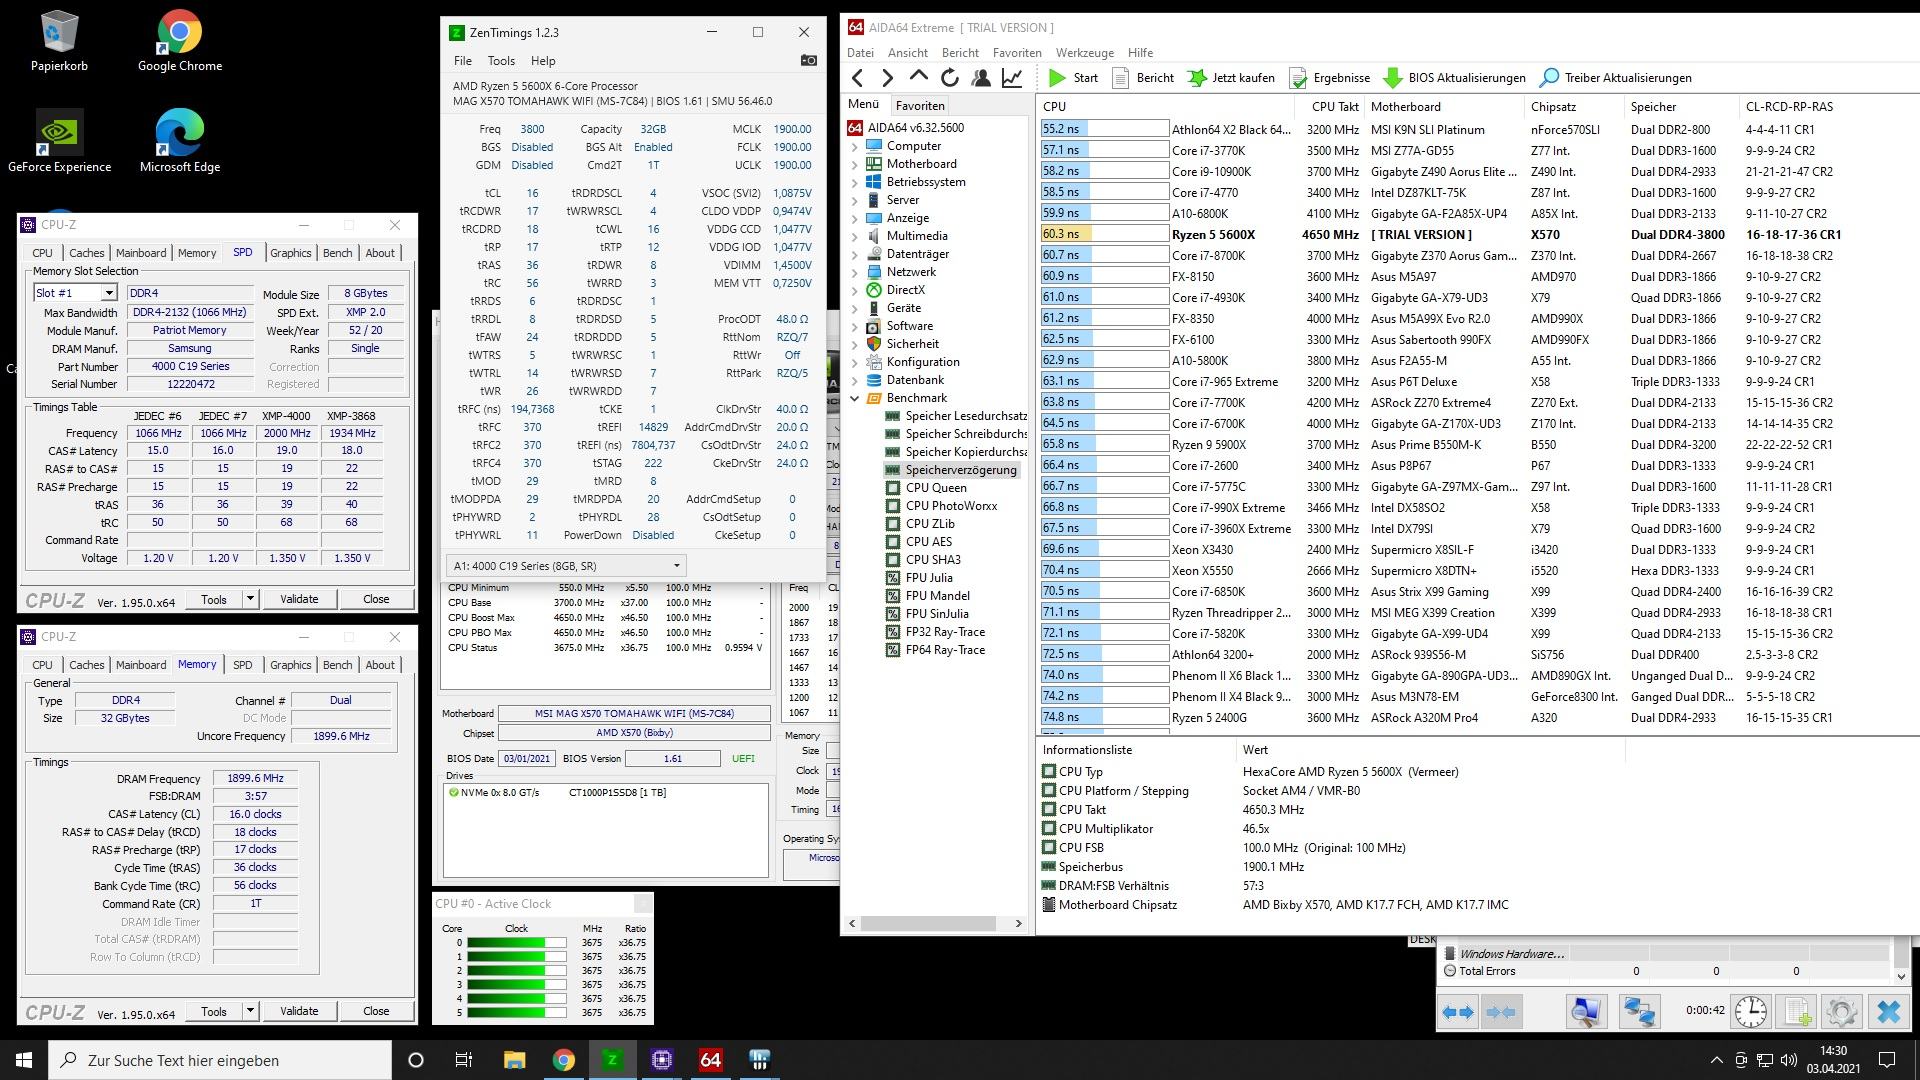Open Microsoft Edge desktop shortcut
Screen dimensions: 1920x1080
(180, 142)
